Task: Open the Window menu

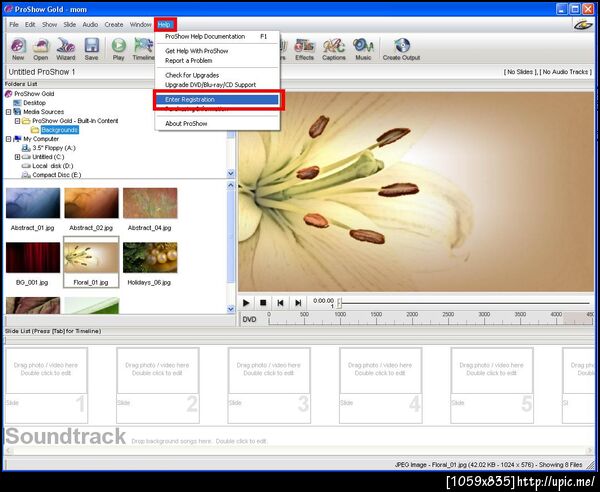Action: pos(141,24)
